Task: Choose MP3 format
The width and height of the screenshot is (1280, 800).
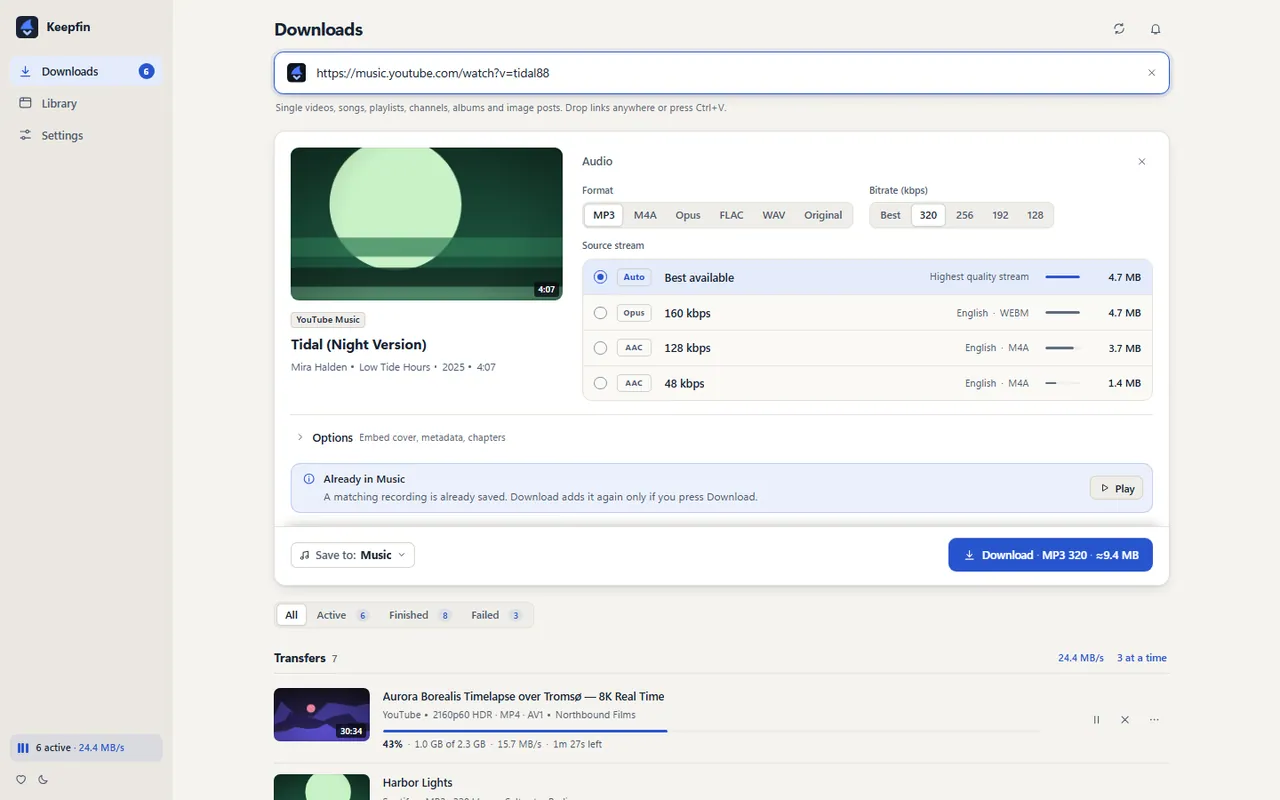Action: [x=604, y=215]
